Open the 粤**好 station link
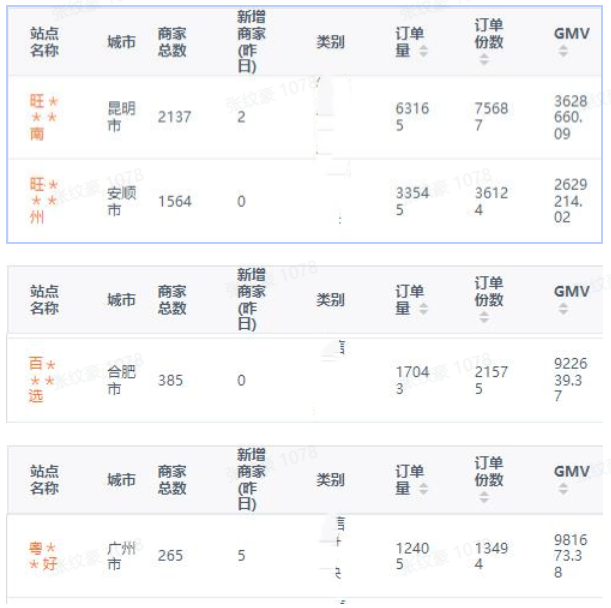611x608 pixels. click(43, 555)
